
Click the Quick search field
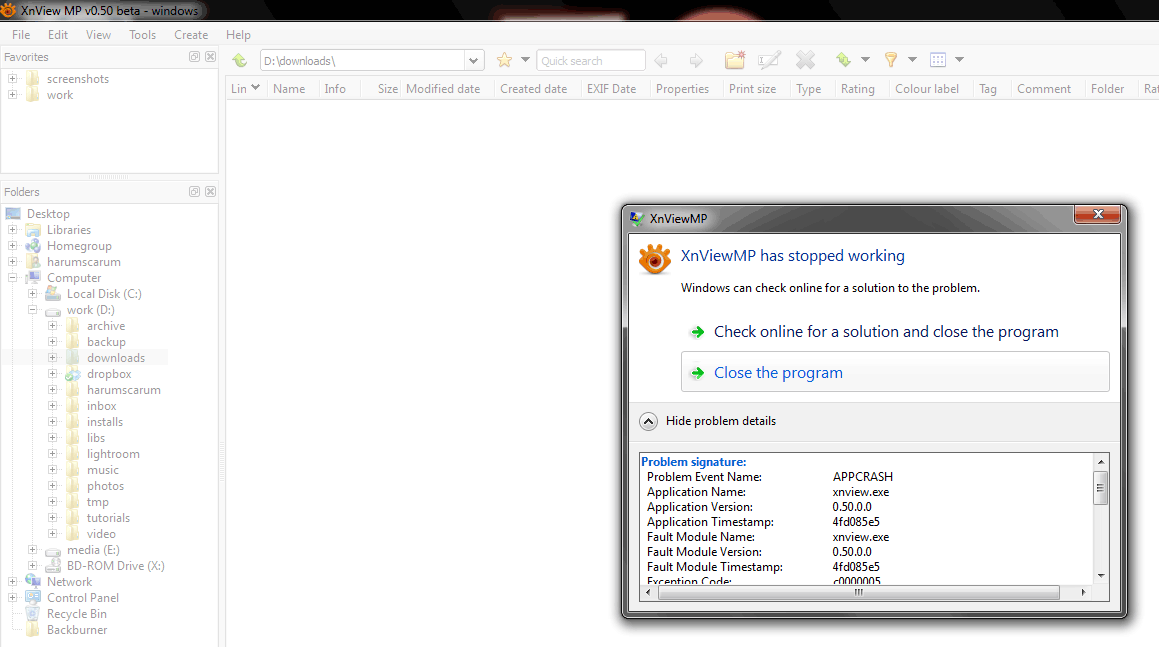click(591, 61)
